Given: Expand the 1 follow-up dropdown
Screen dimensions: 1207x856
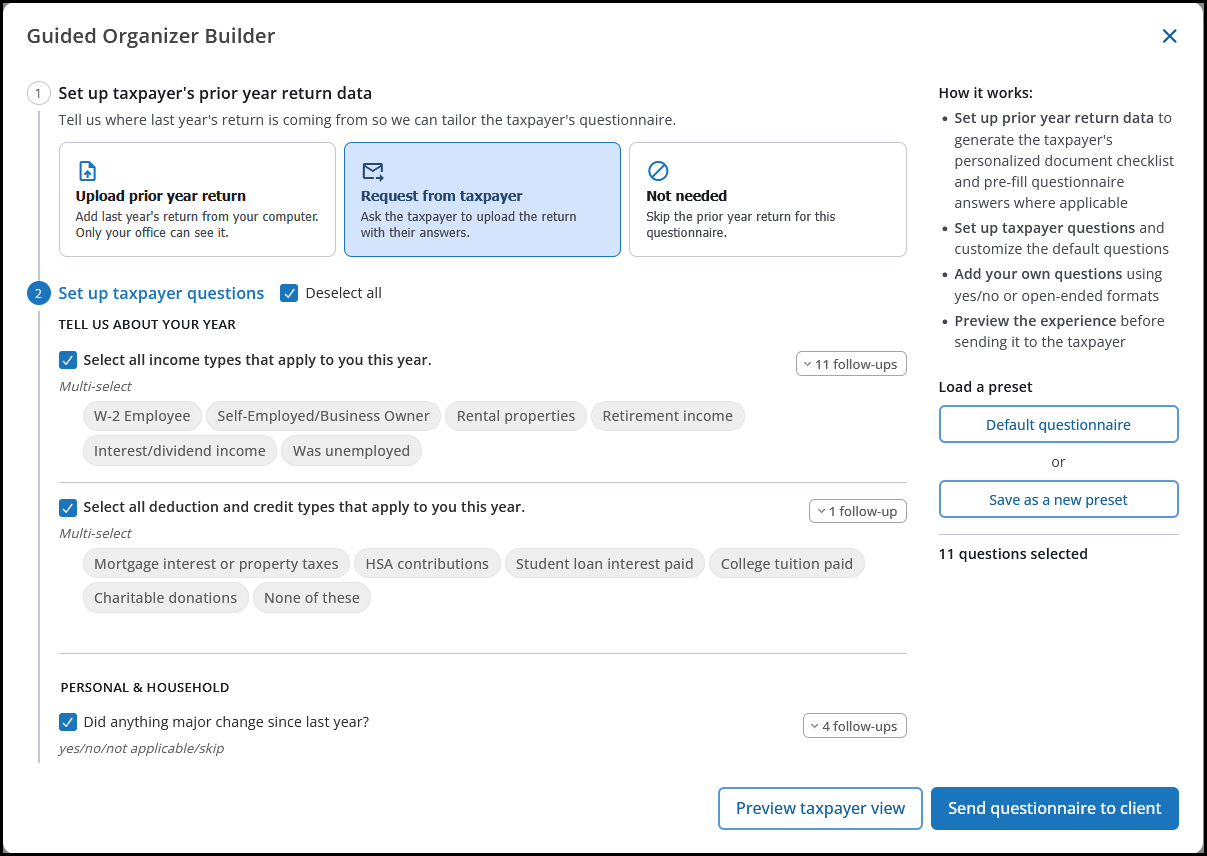Looking at the screenshot, I should (858, 511).
